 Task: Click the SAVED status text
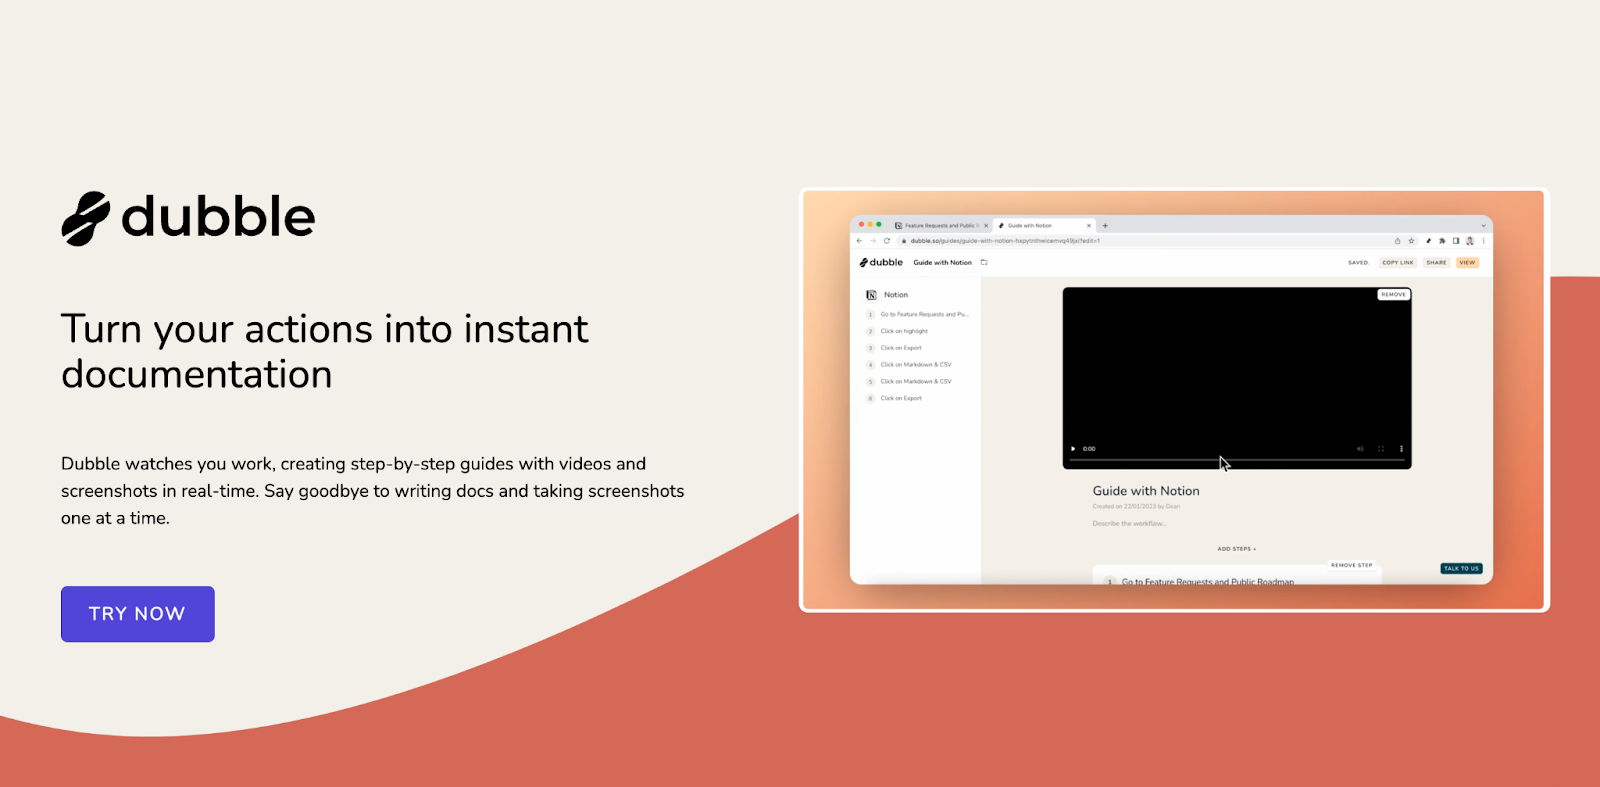pyautogui.click(x=1358, y=263)
